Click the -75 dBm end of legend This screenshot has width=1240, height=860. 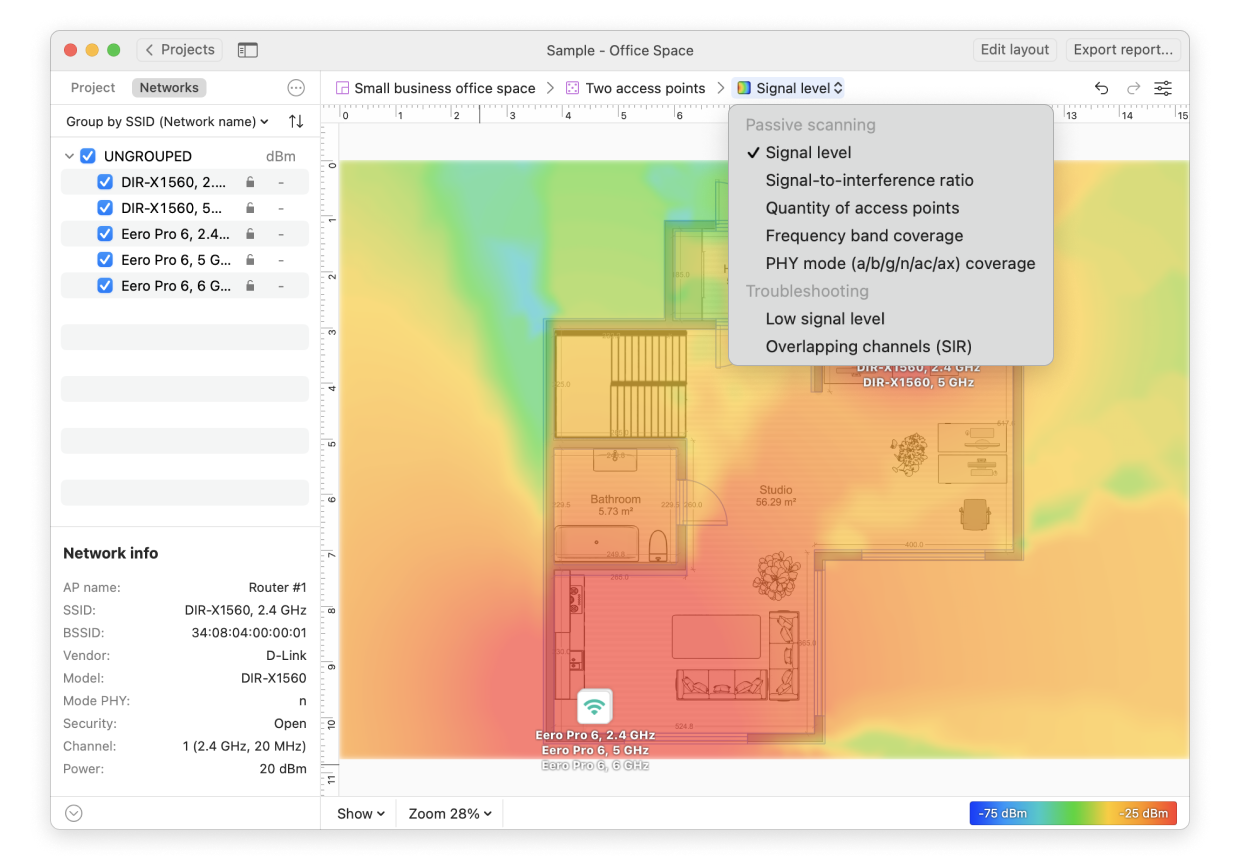(x=1002, y=813)
